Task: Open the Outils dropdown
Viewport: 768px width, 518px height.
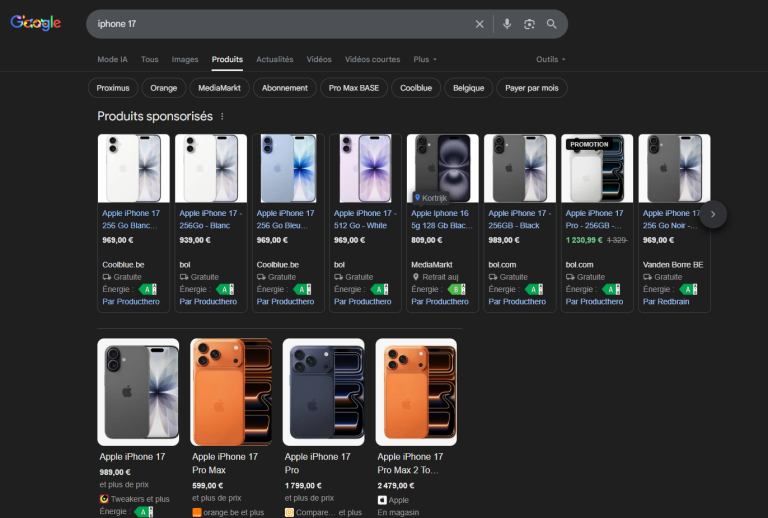Action: (x=550, y=59)
